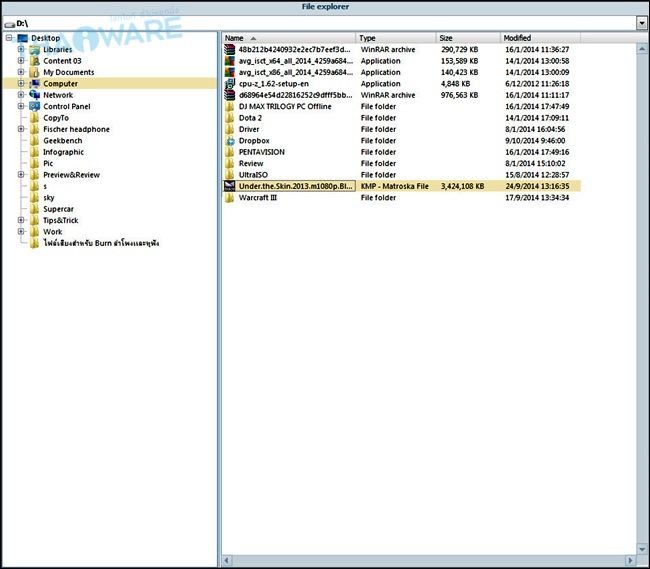Click the horizontal scrollbar right arrow
Screen dimensions: 650x569
(631, 560)
